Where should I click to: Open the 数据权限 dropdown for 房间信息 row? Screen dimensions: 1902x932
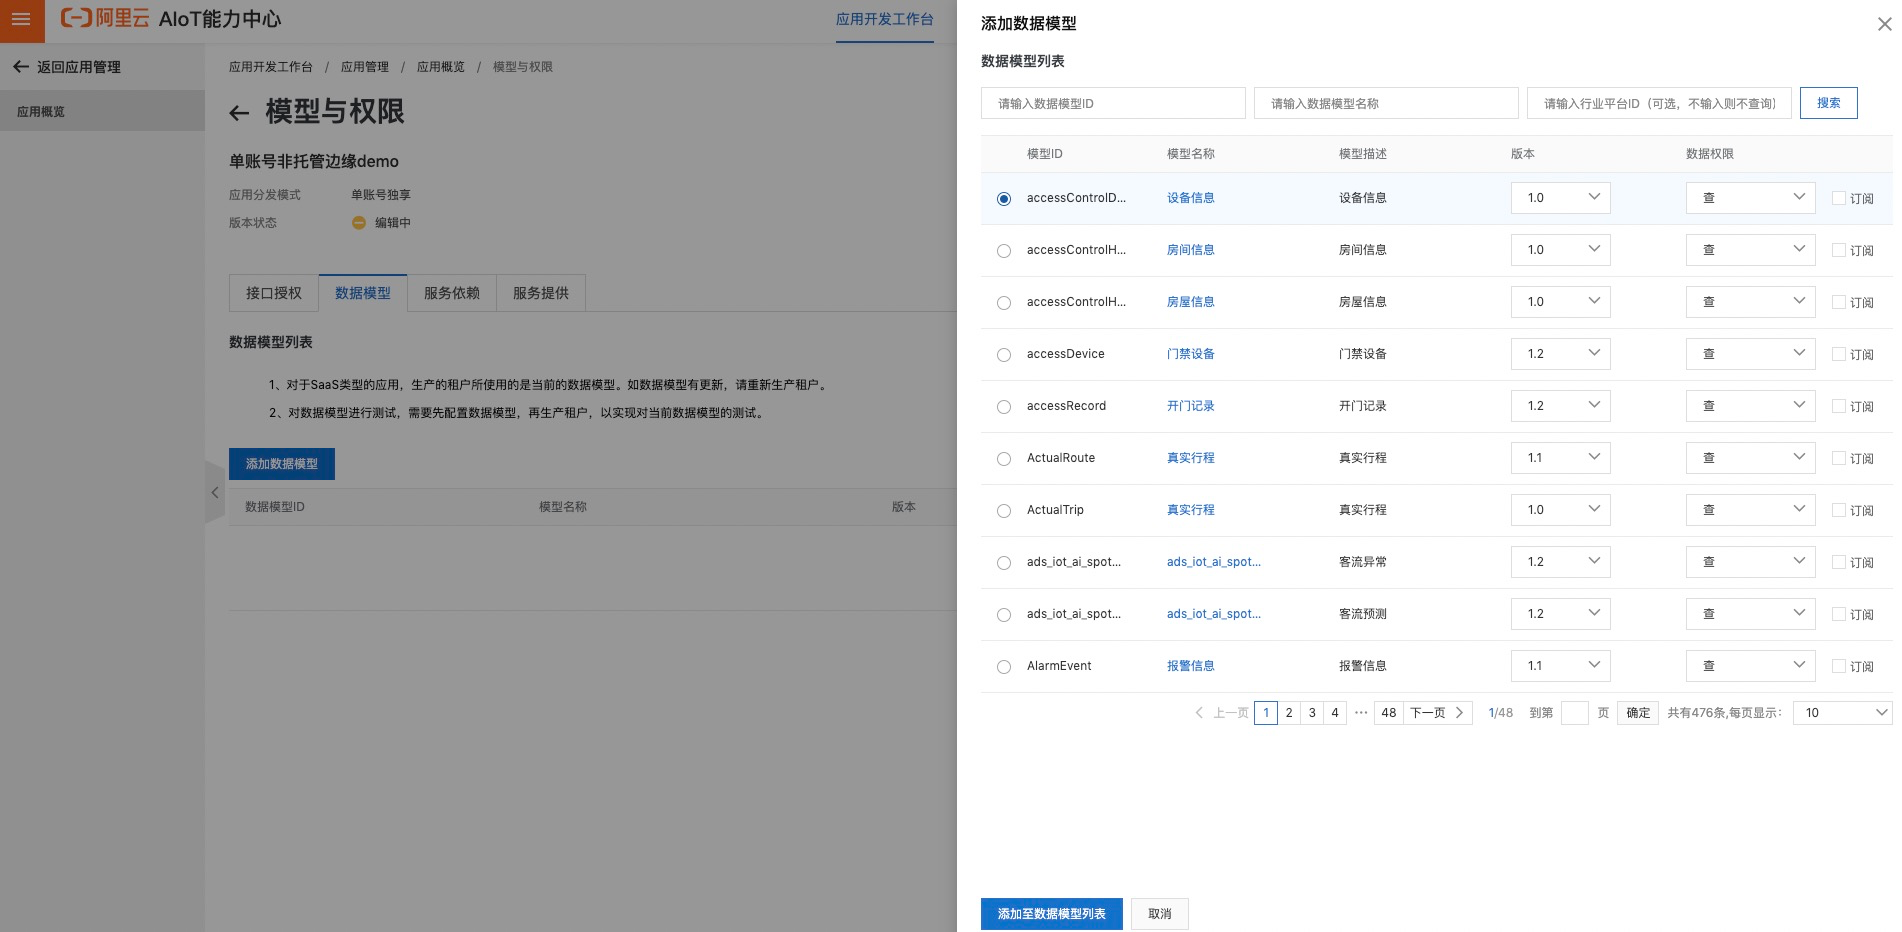tap(1750, 250)
